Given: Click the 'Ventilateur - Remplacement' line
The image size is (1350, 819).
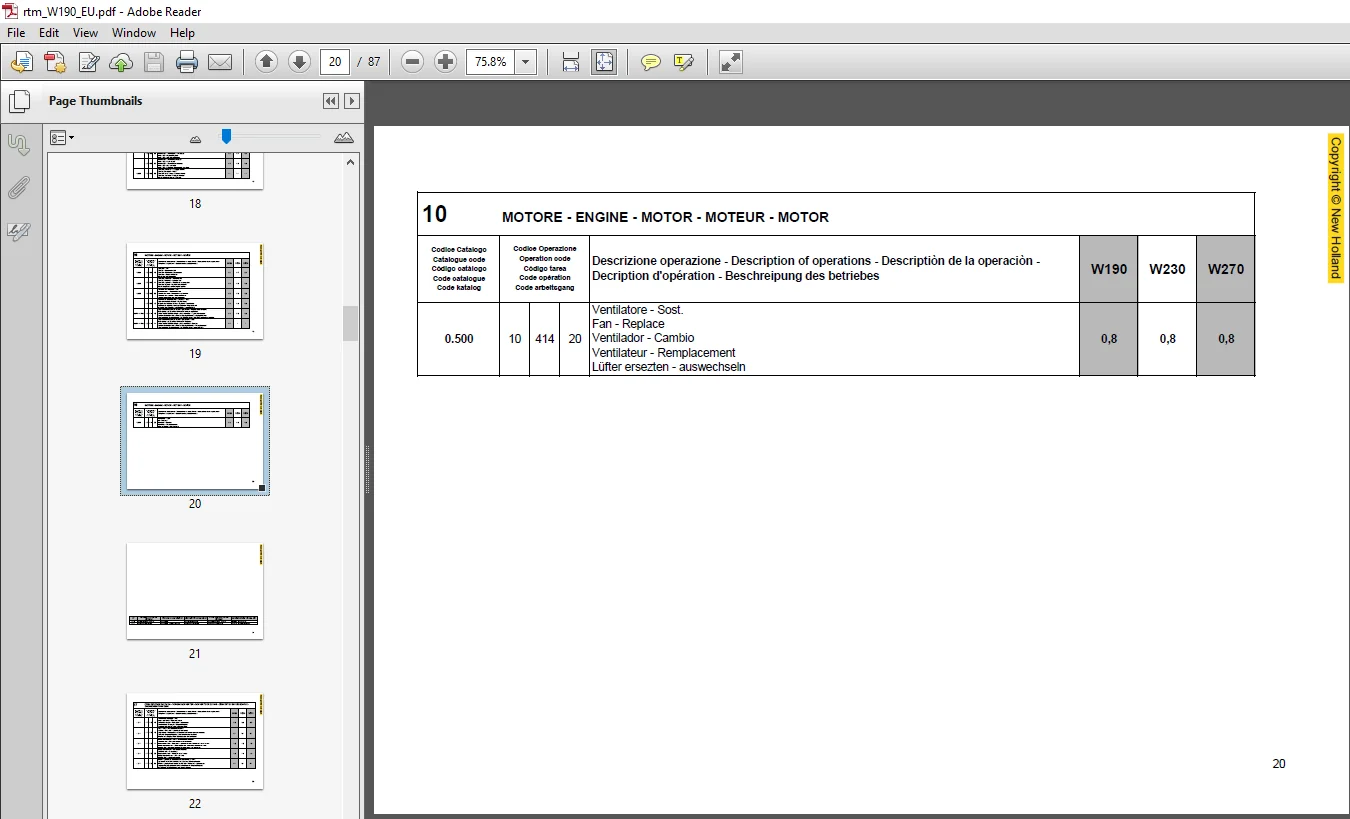Looking at the screenshot, I should 664,353.
